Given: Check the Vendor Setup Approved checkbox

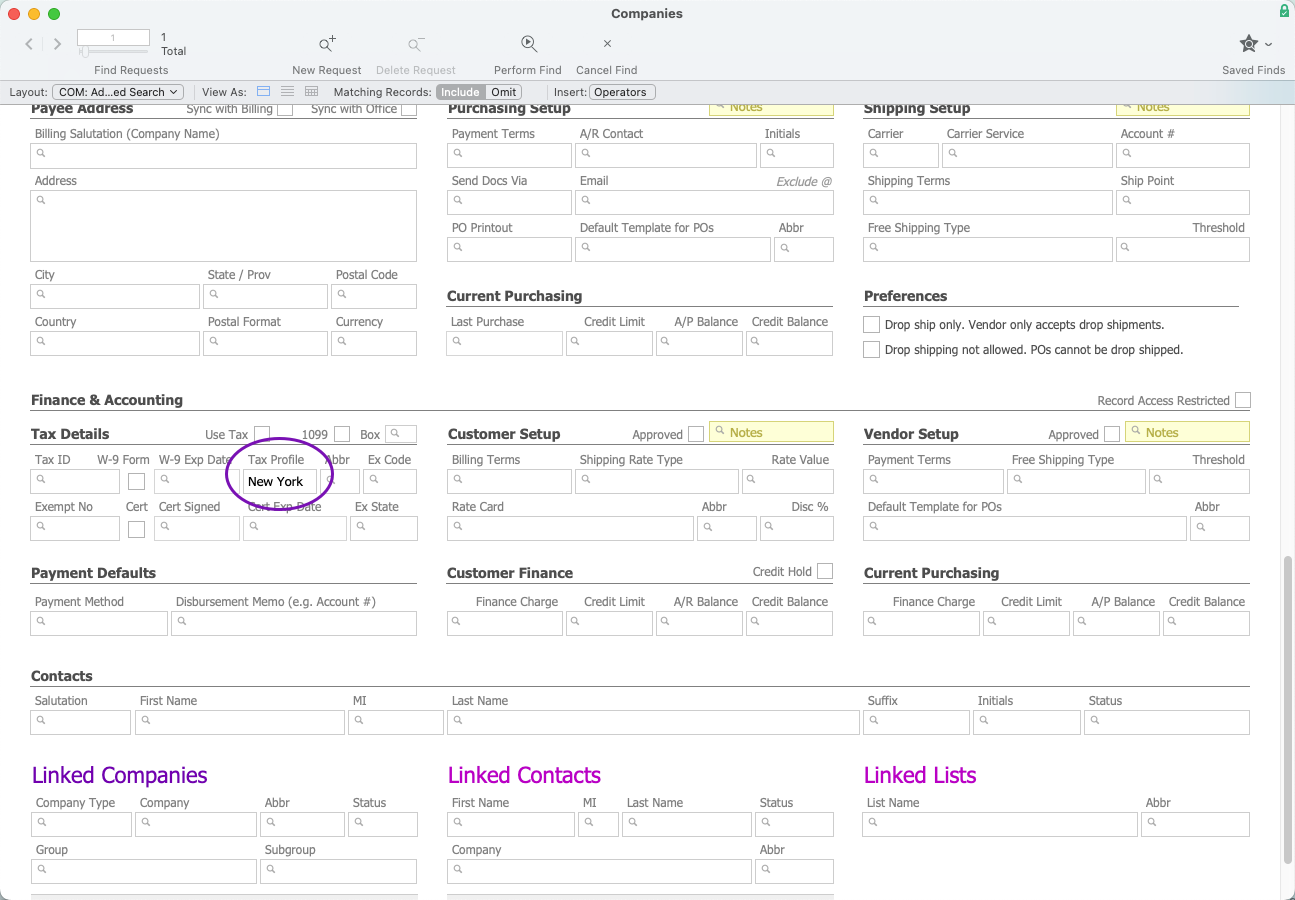Looking at the screenshot, I should pos(1112,434).
